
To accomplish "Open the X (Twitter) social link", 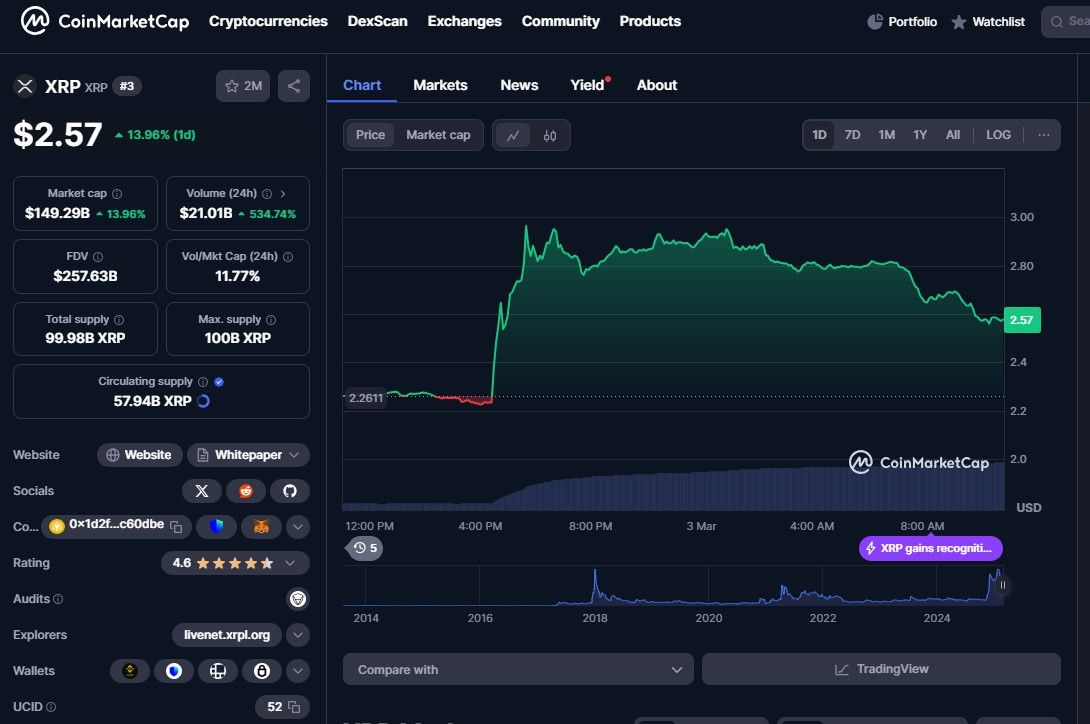I will (202, 491).
